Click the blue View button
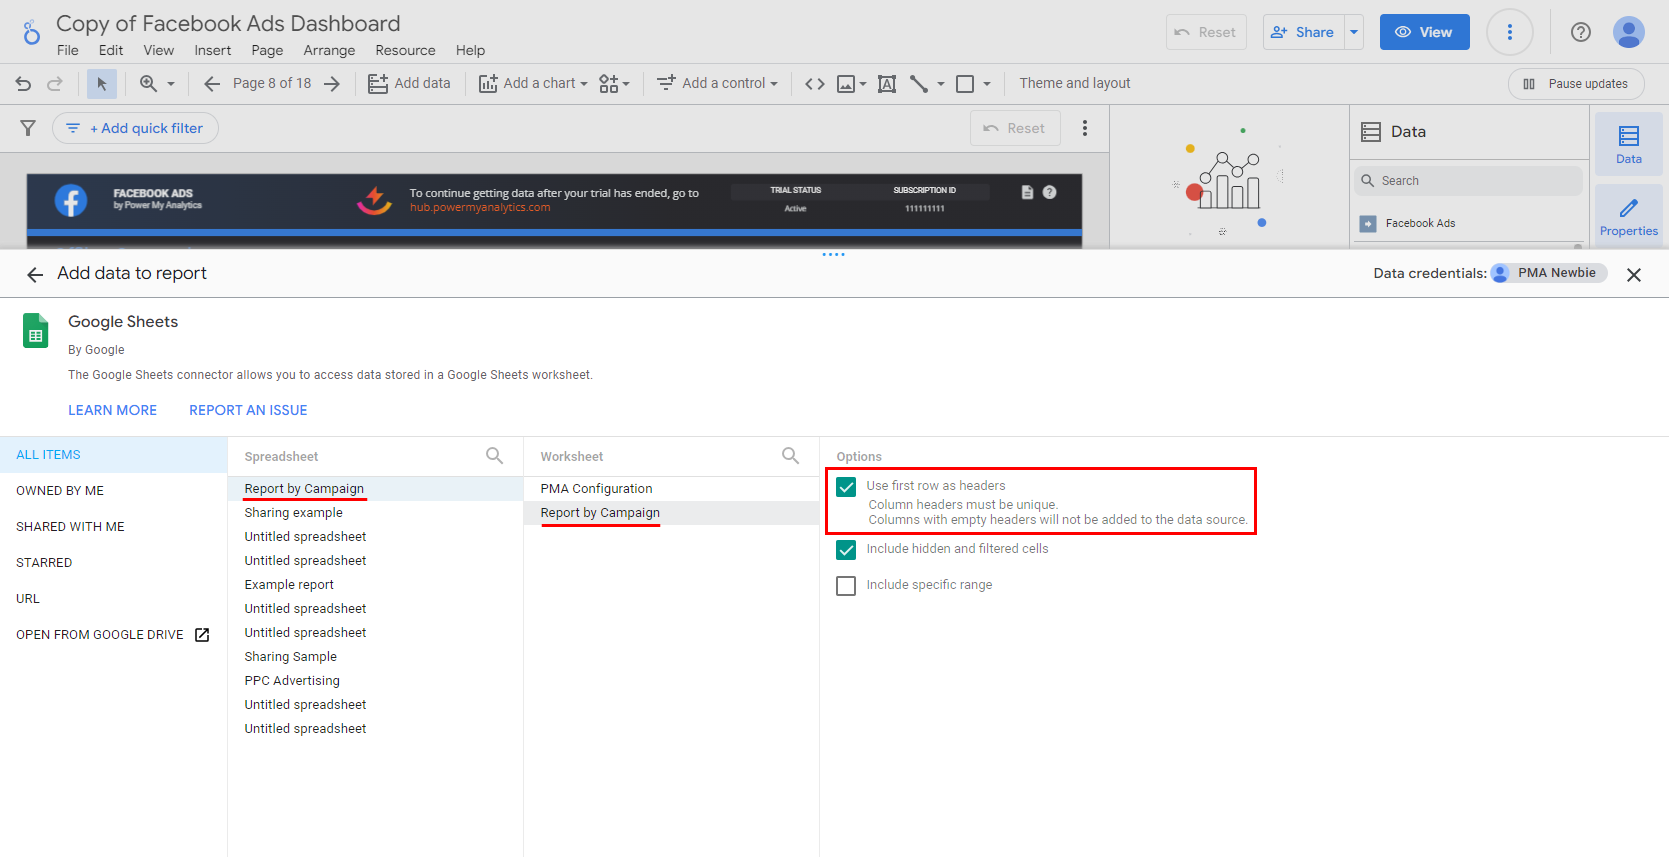 pyautogui.click(x=1424, y=32)
